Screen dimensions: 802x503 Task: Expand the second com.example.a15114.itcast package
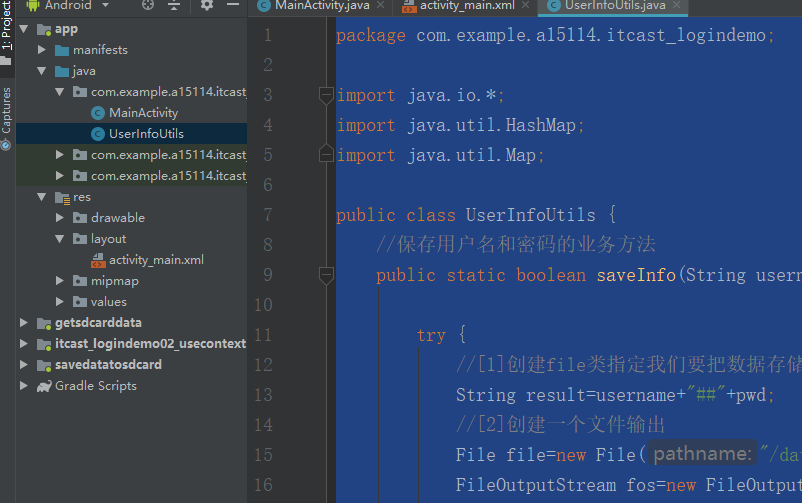coord(60,155)
